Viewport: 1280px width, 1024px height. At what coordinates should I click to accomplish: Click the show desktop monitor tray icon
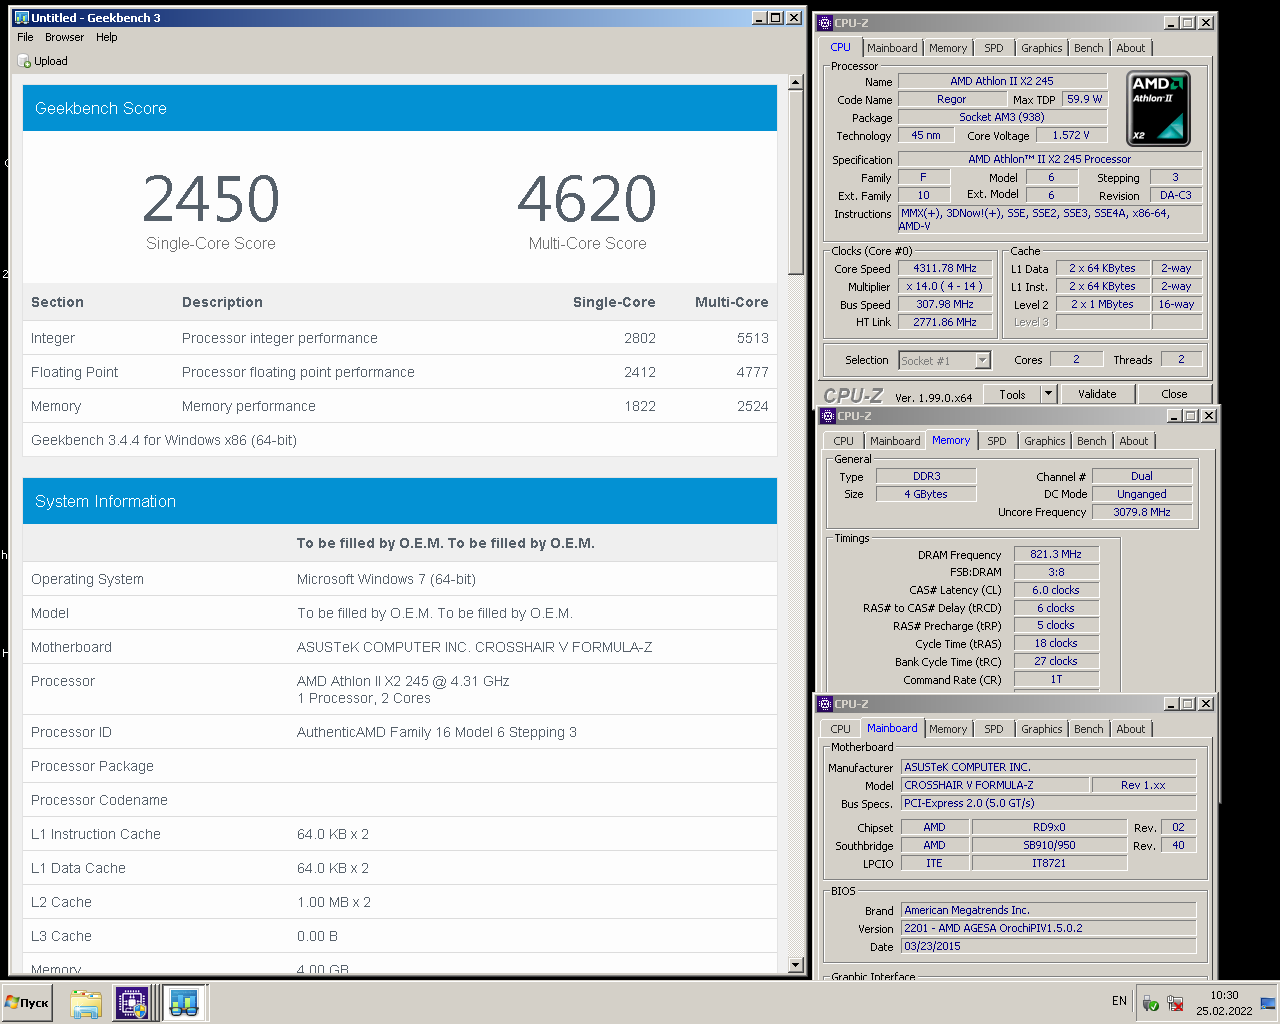[1268, 1003]
